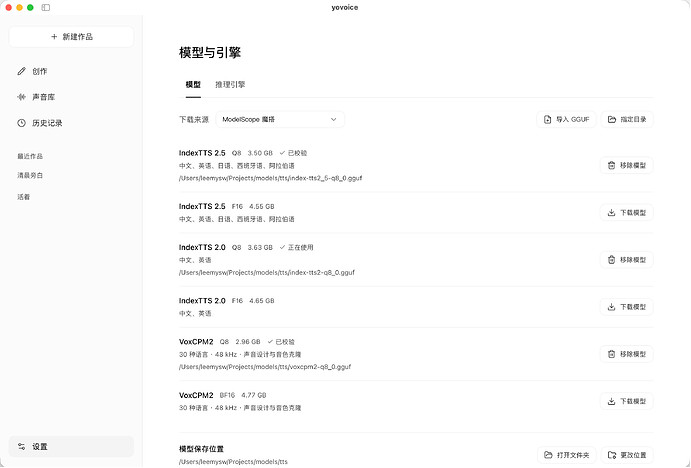Click the 更改位置 button
Viewport: 691px width, 468px height.
click(x=627, y=455)
